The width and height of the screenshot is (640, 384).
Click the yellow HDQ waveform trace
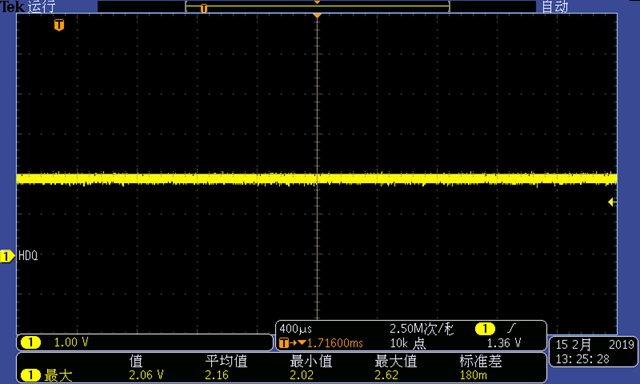[x=317, y=179]
